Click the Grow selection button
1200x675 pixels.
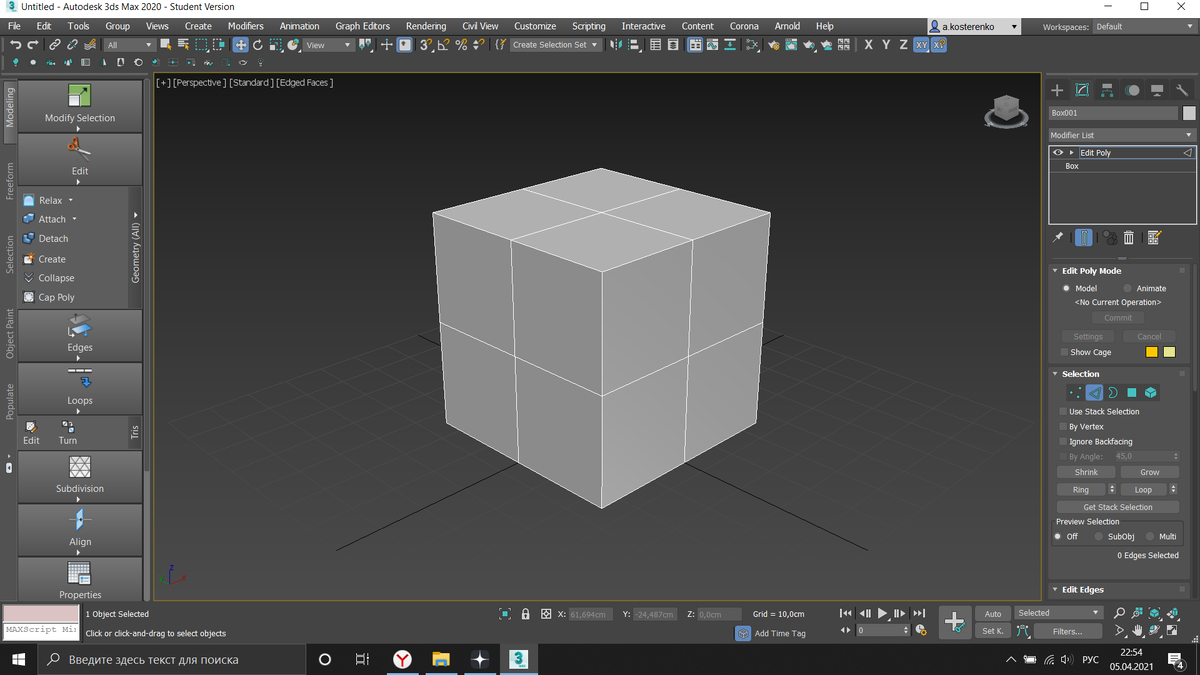point(1150,472)
